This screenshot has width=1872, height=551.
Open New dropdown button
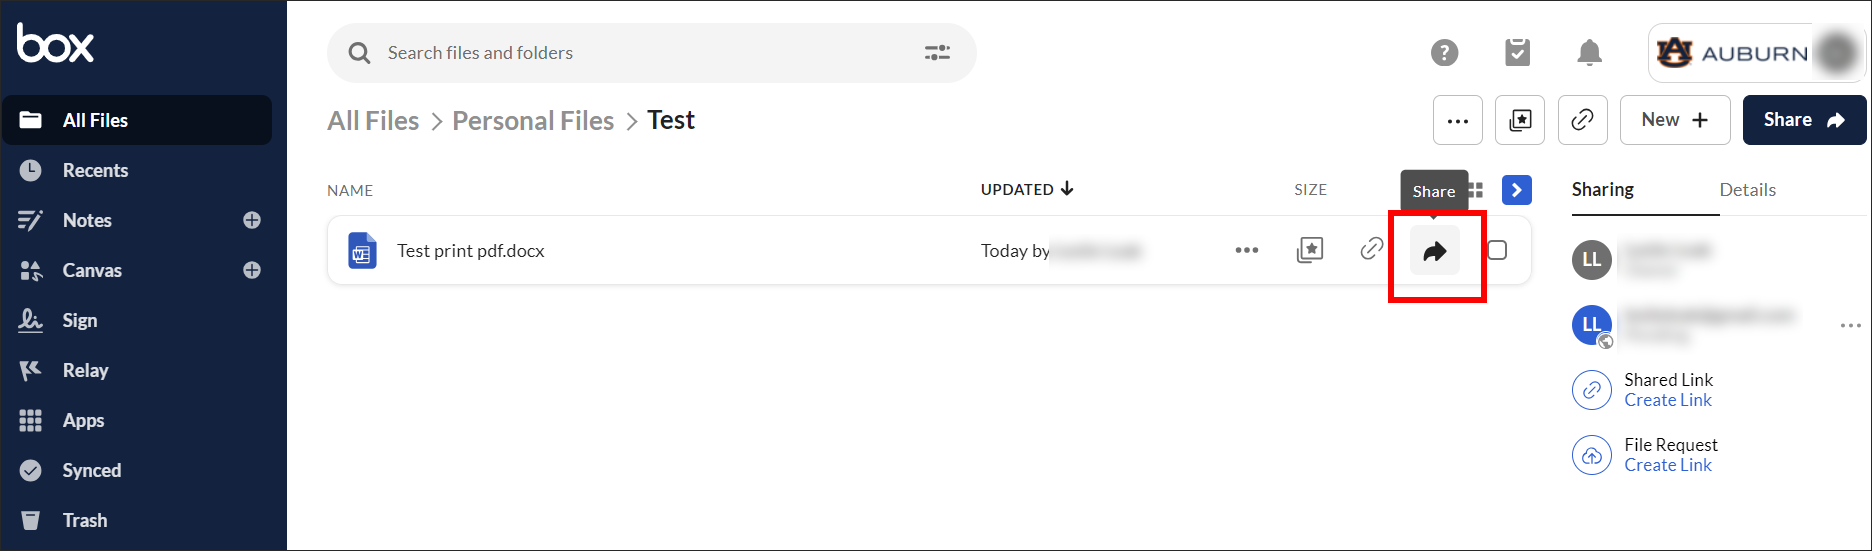[x=1675, y=120]
